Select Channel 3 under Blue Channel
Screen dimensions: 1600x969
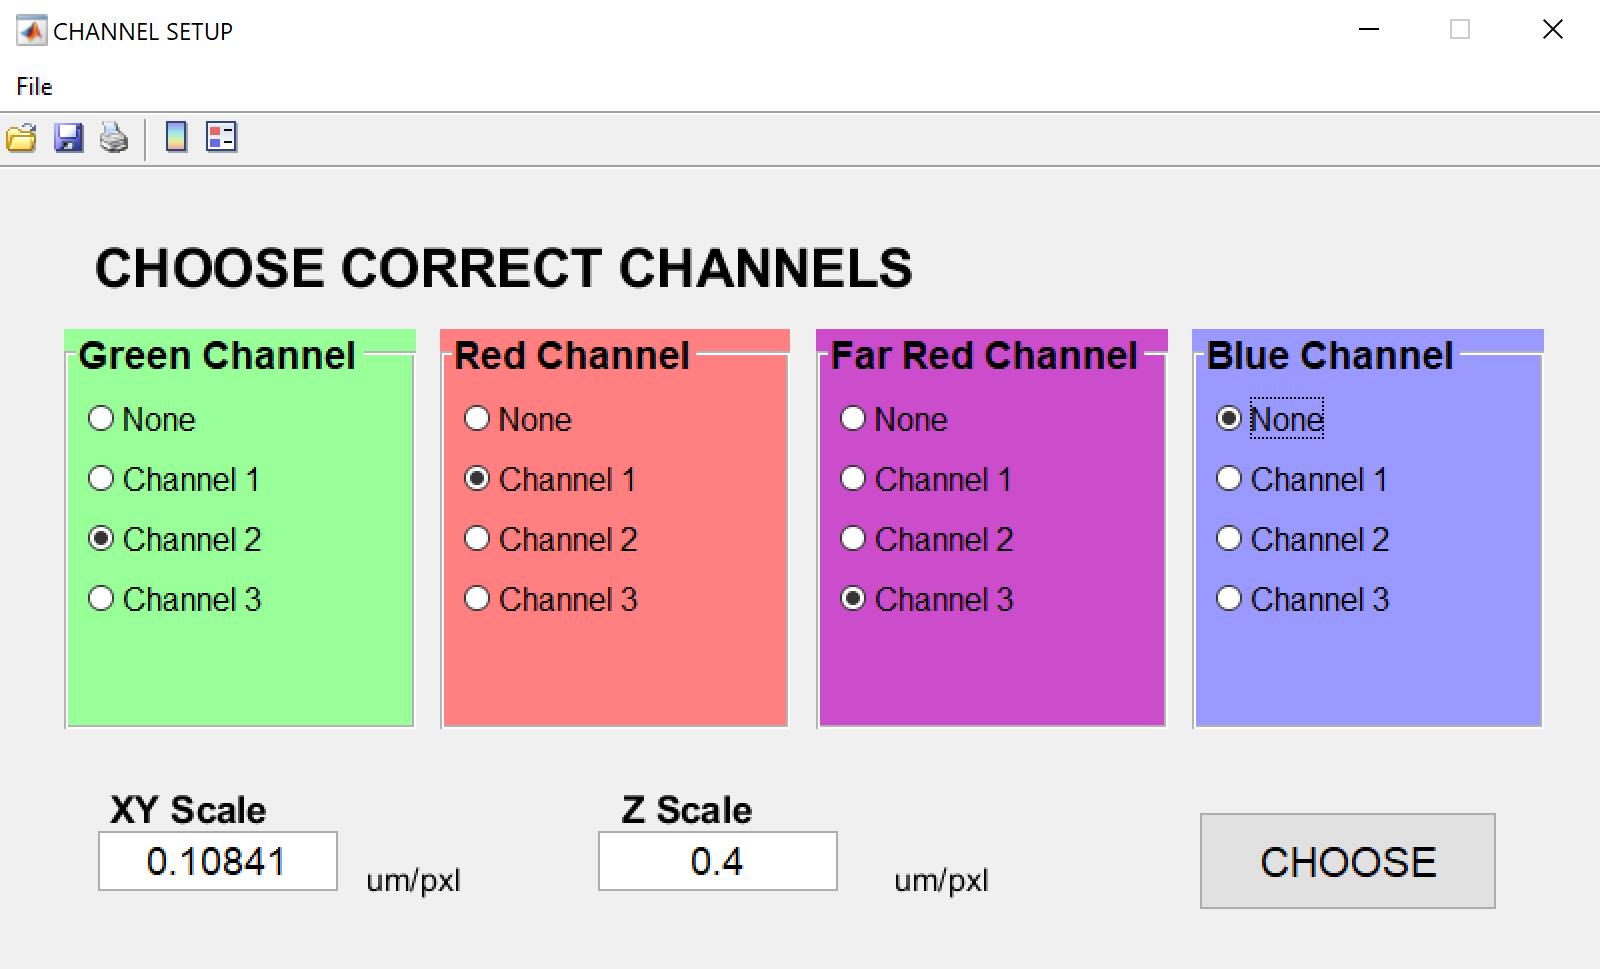[1229, 599]
